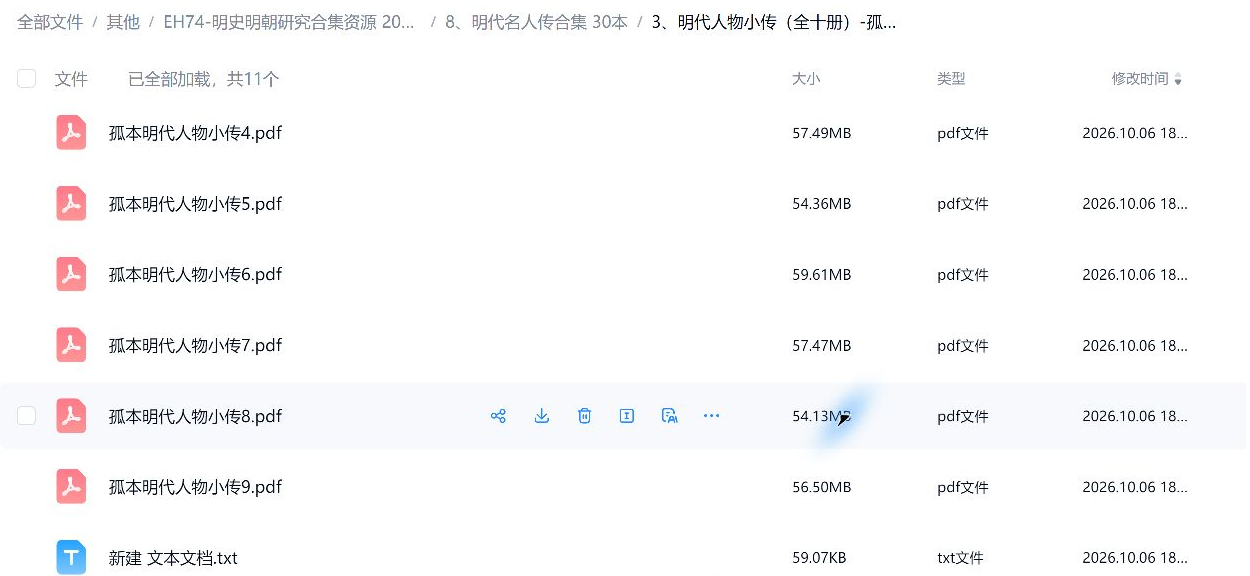Click size value 57.49MB

pos(822,133)
